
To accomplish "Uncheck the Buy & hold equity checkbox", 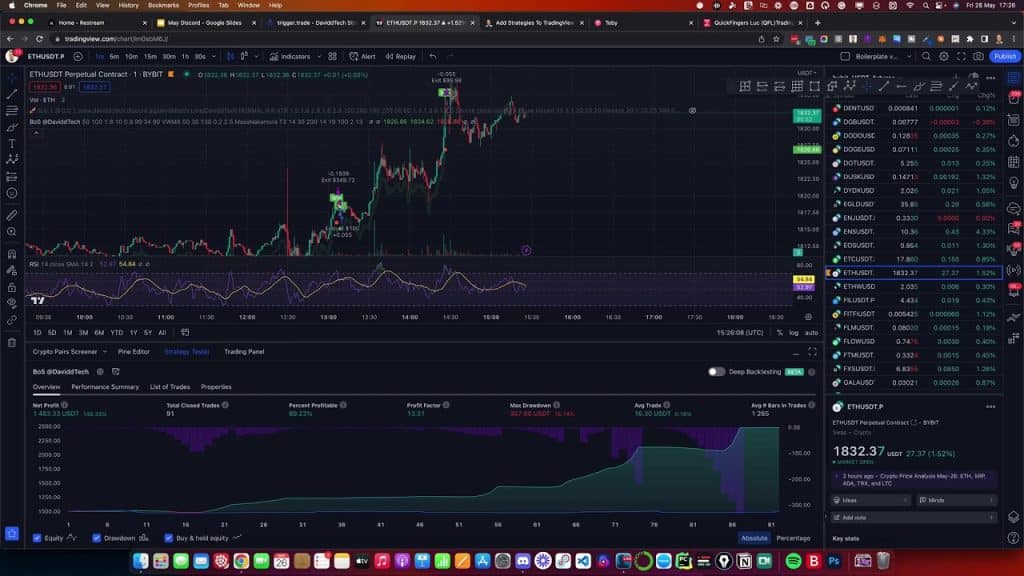I will 168,538.
